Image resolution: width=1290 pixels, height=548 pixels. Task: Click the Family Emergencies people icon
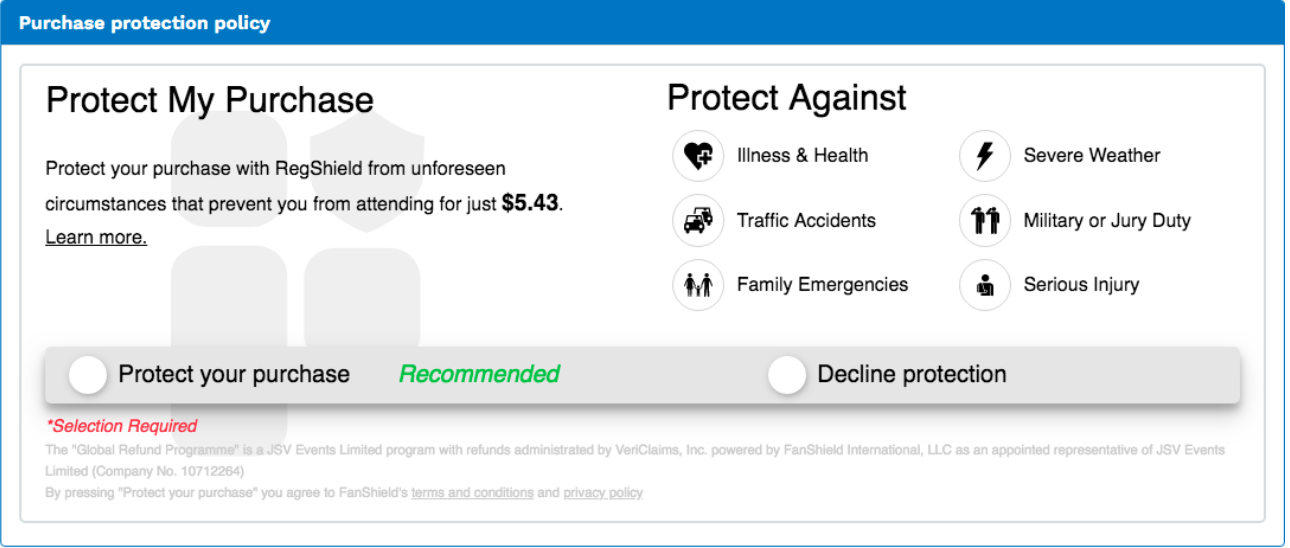pos(697,285)
